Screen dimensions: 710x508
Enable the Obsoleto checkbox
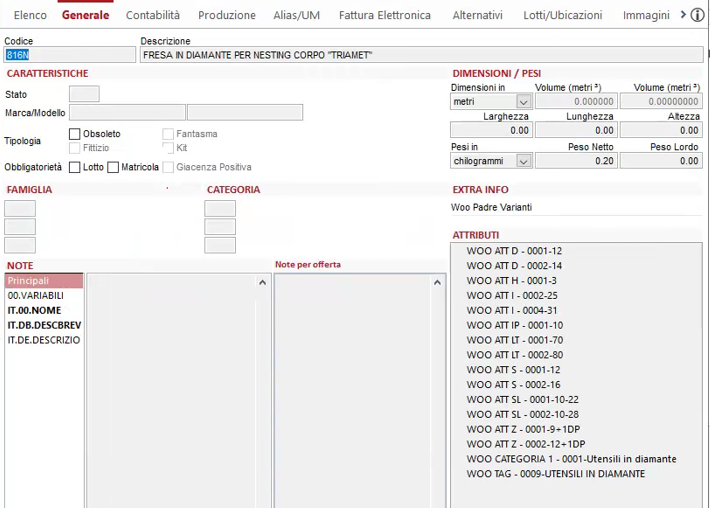click(x=75, y=134)
